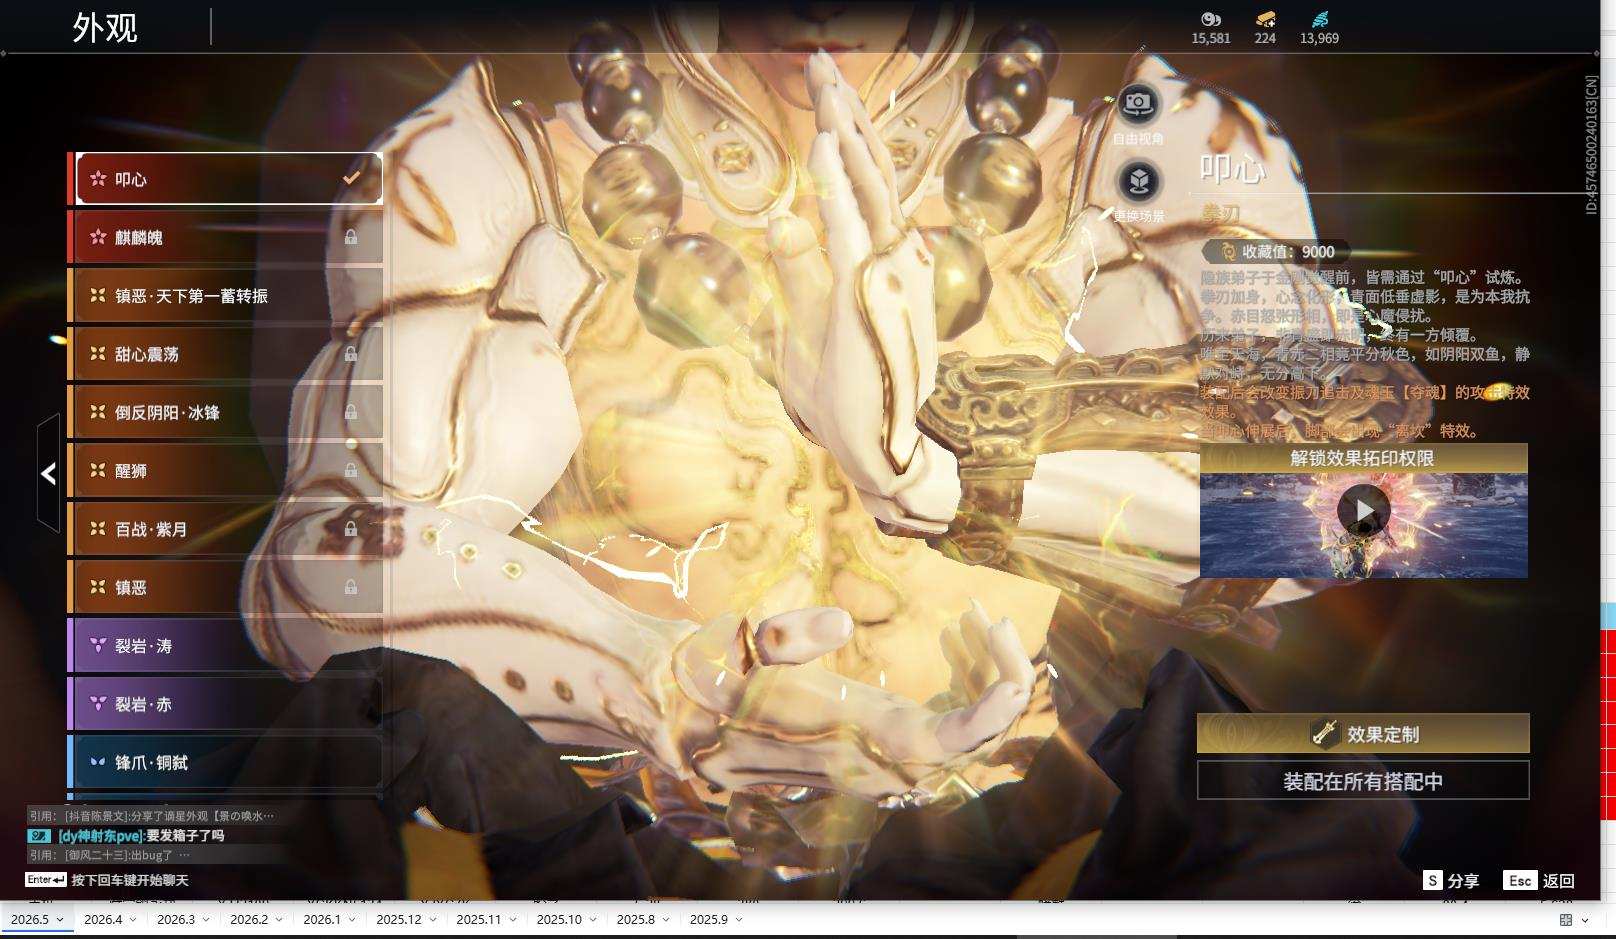Open the 自由视角 free camera view
The image size is (1616, 939).
pyautogui.click(x=1138, y=103)
